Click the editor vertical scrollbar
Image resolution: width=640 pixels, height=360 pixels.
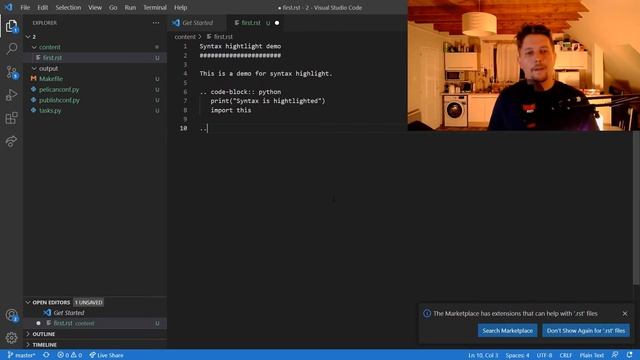click(636, 208)
